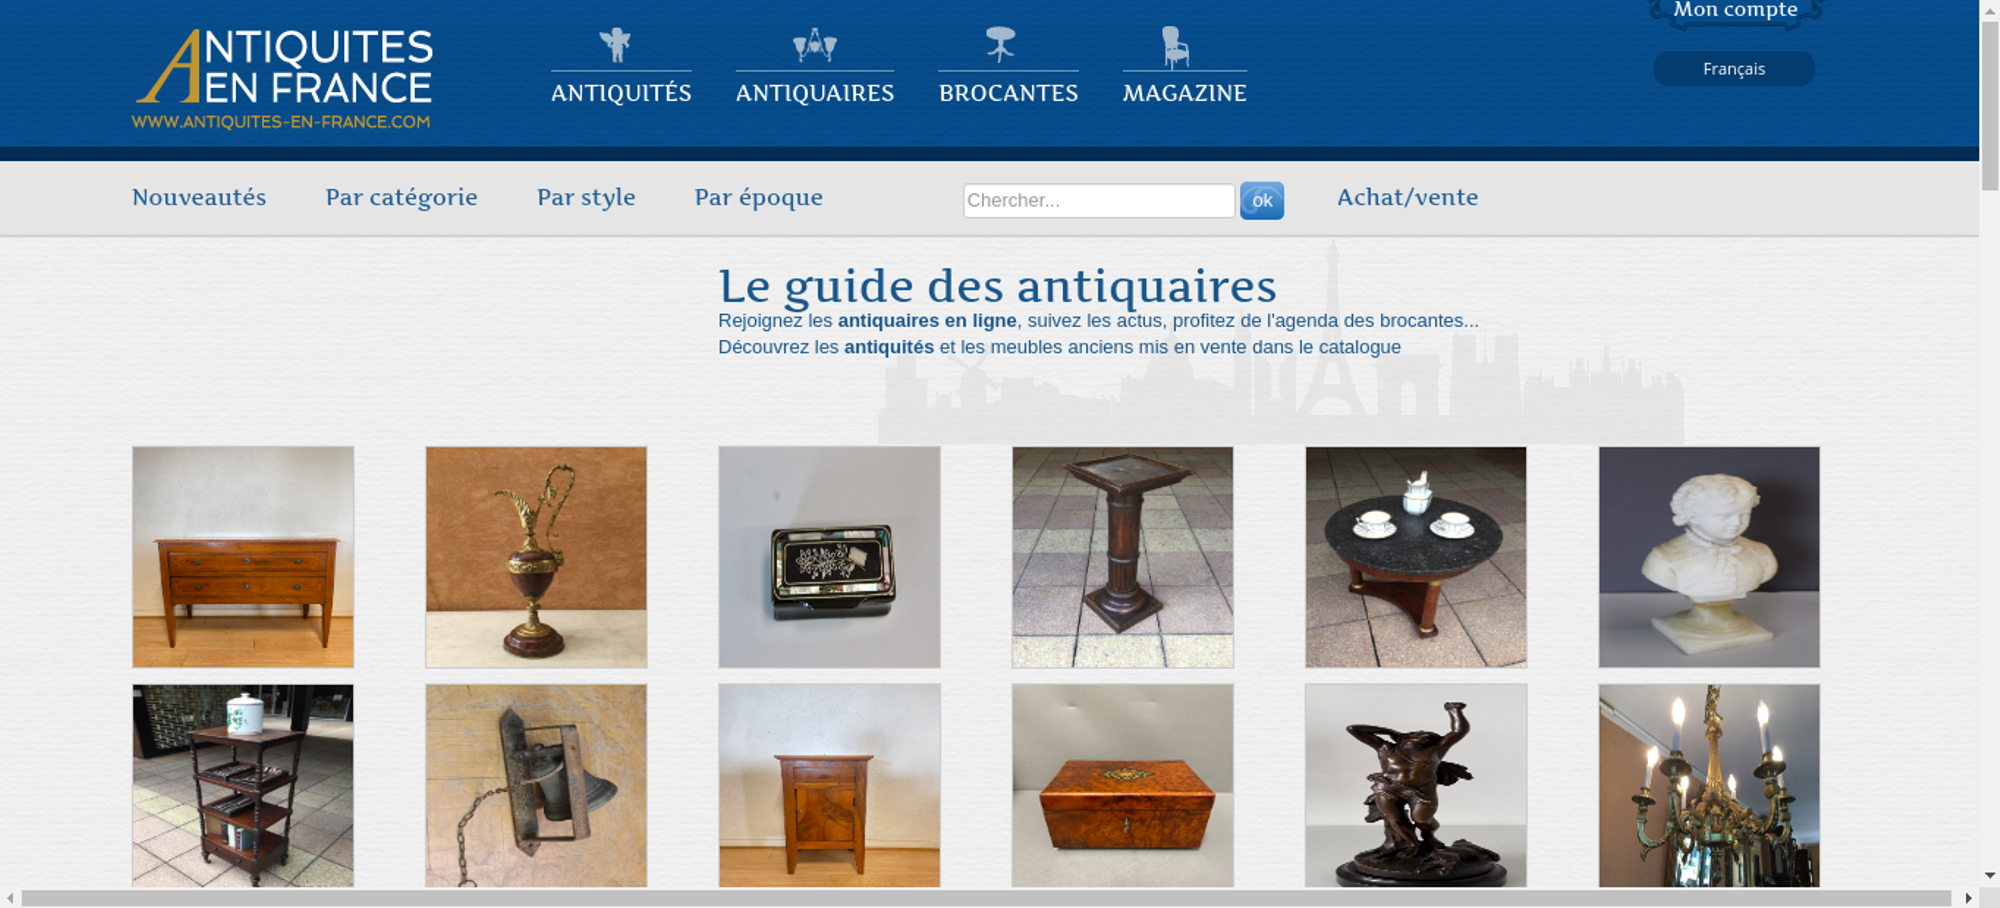Click the vertical scrollbar thumb
2000x908 pixels.
click(x=1990, y=105)
